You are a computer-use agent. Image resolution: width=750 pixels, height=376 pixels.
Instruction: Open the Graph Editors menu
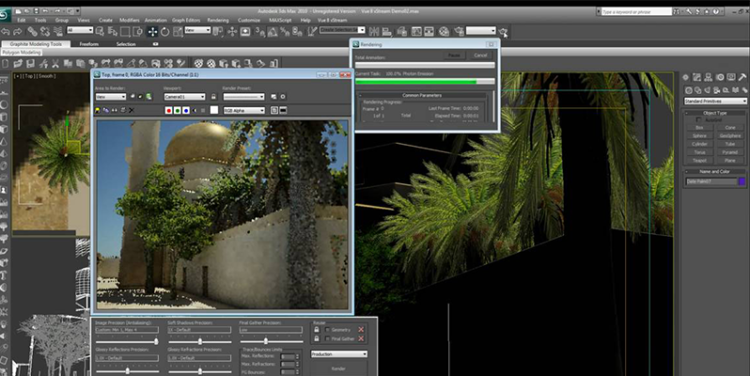point(186,20)
